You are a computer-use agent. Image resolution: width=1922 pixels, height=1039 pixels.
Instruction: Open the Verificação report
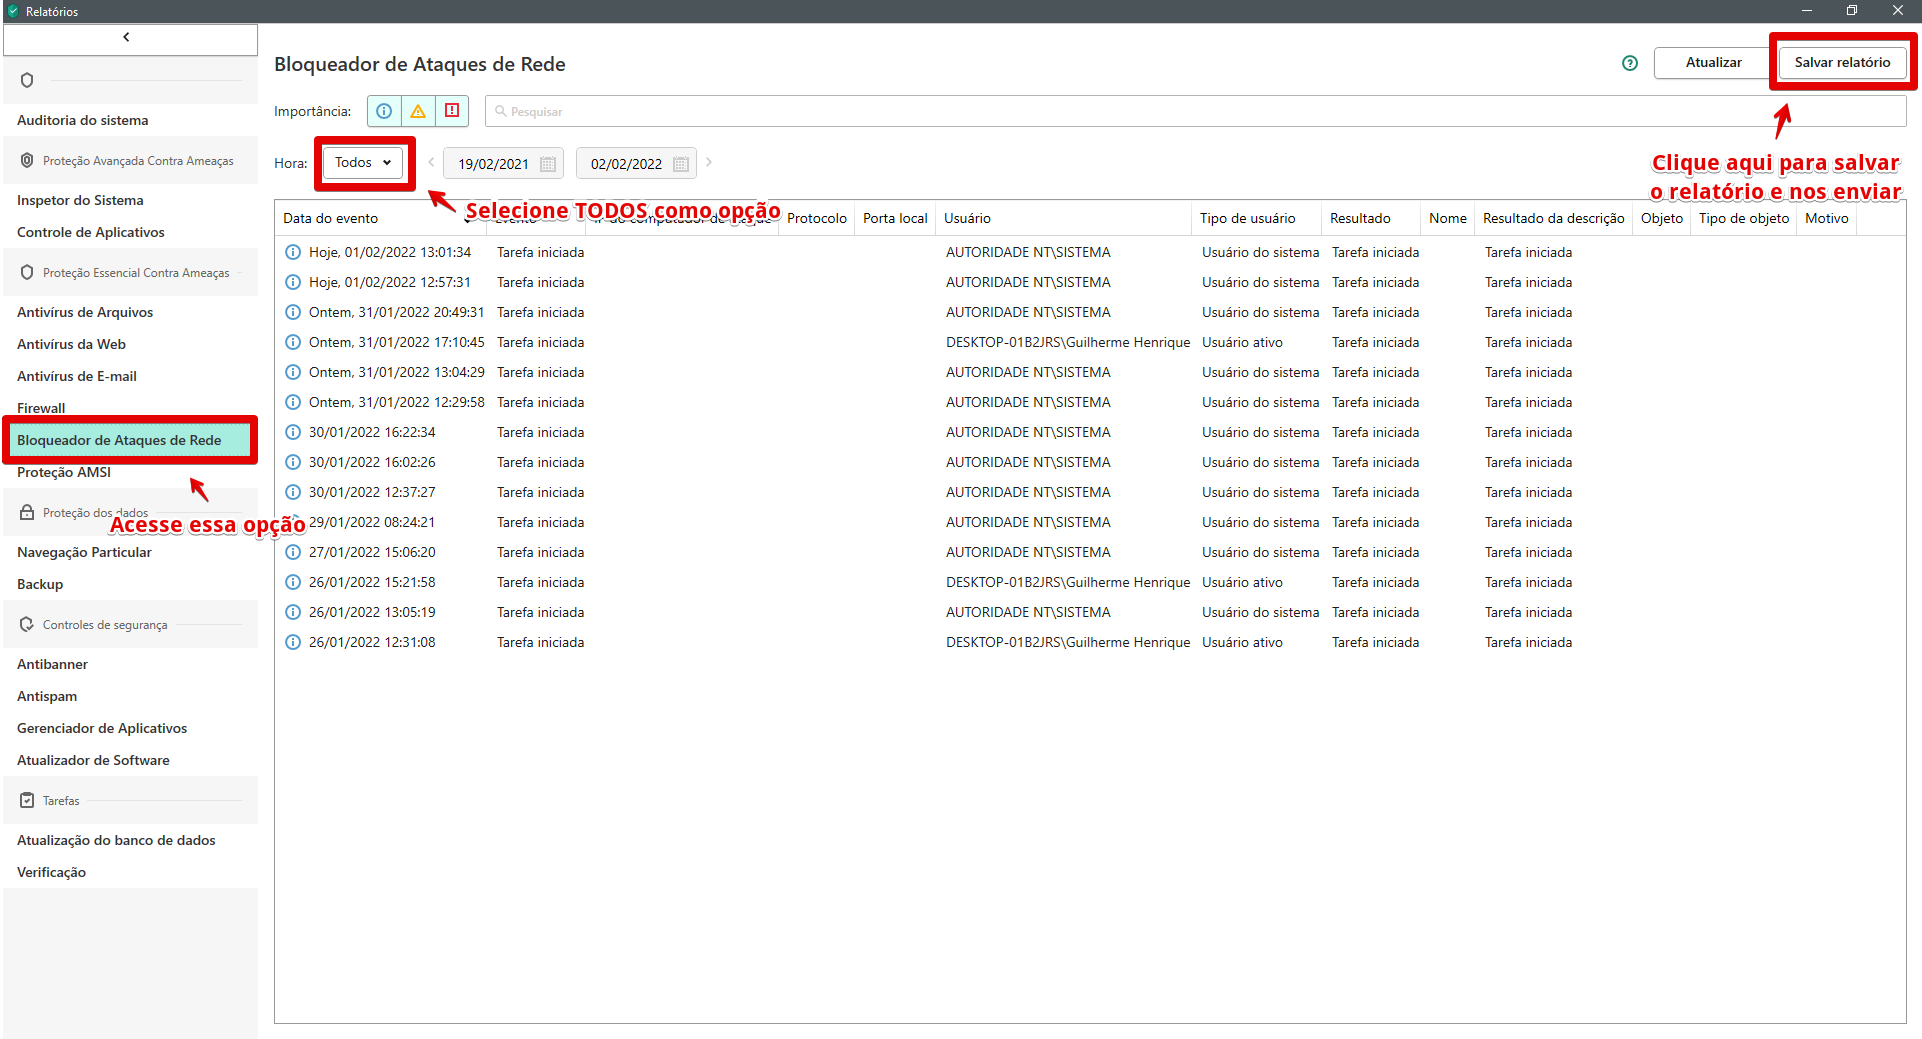click(51, 872)
